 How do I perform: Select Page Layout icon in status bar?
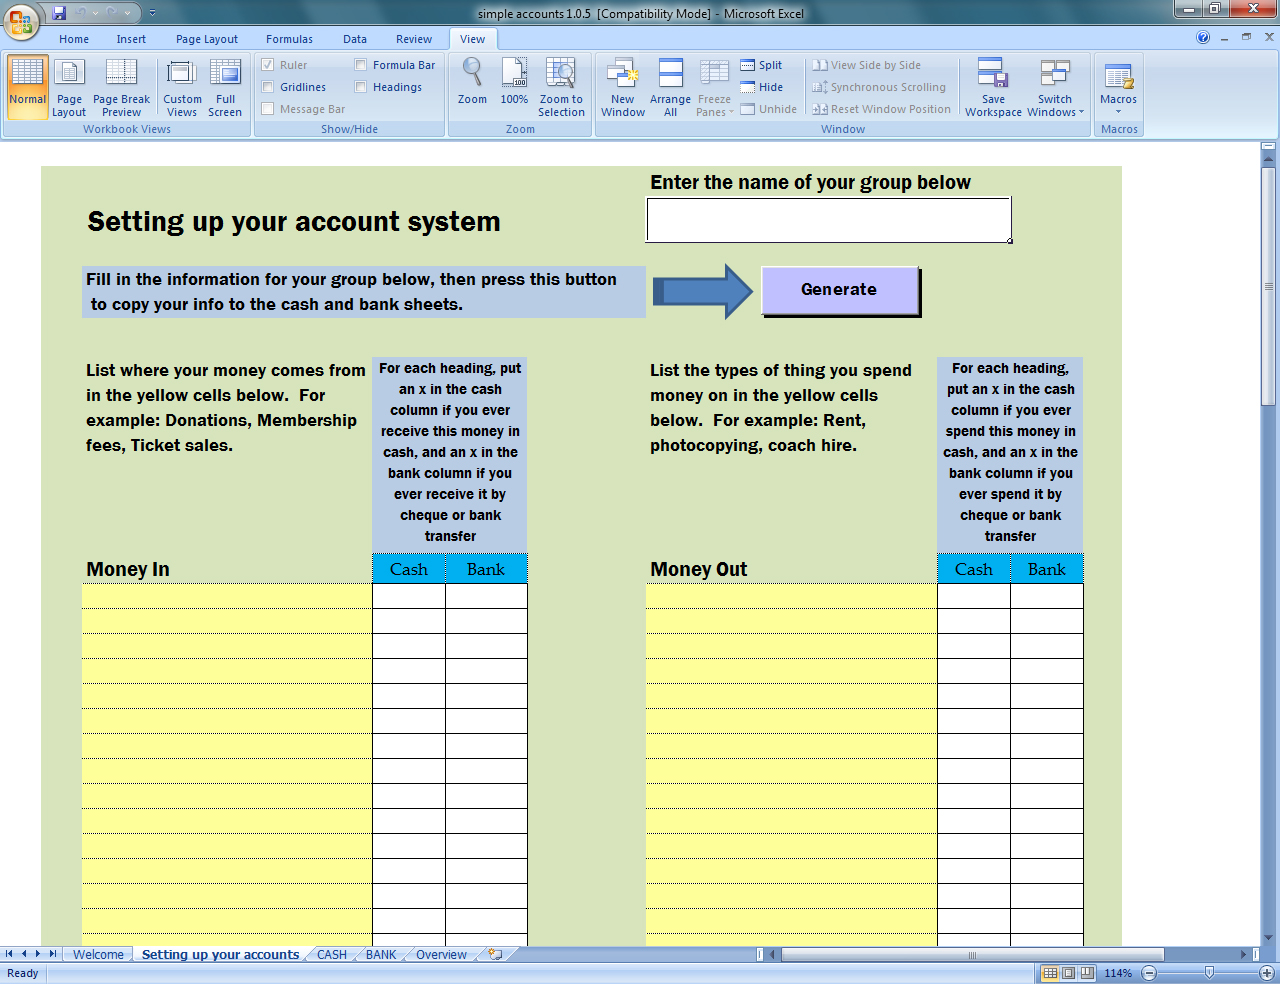pyautogui.click(x=1069, y=973)
